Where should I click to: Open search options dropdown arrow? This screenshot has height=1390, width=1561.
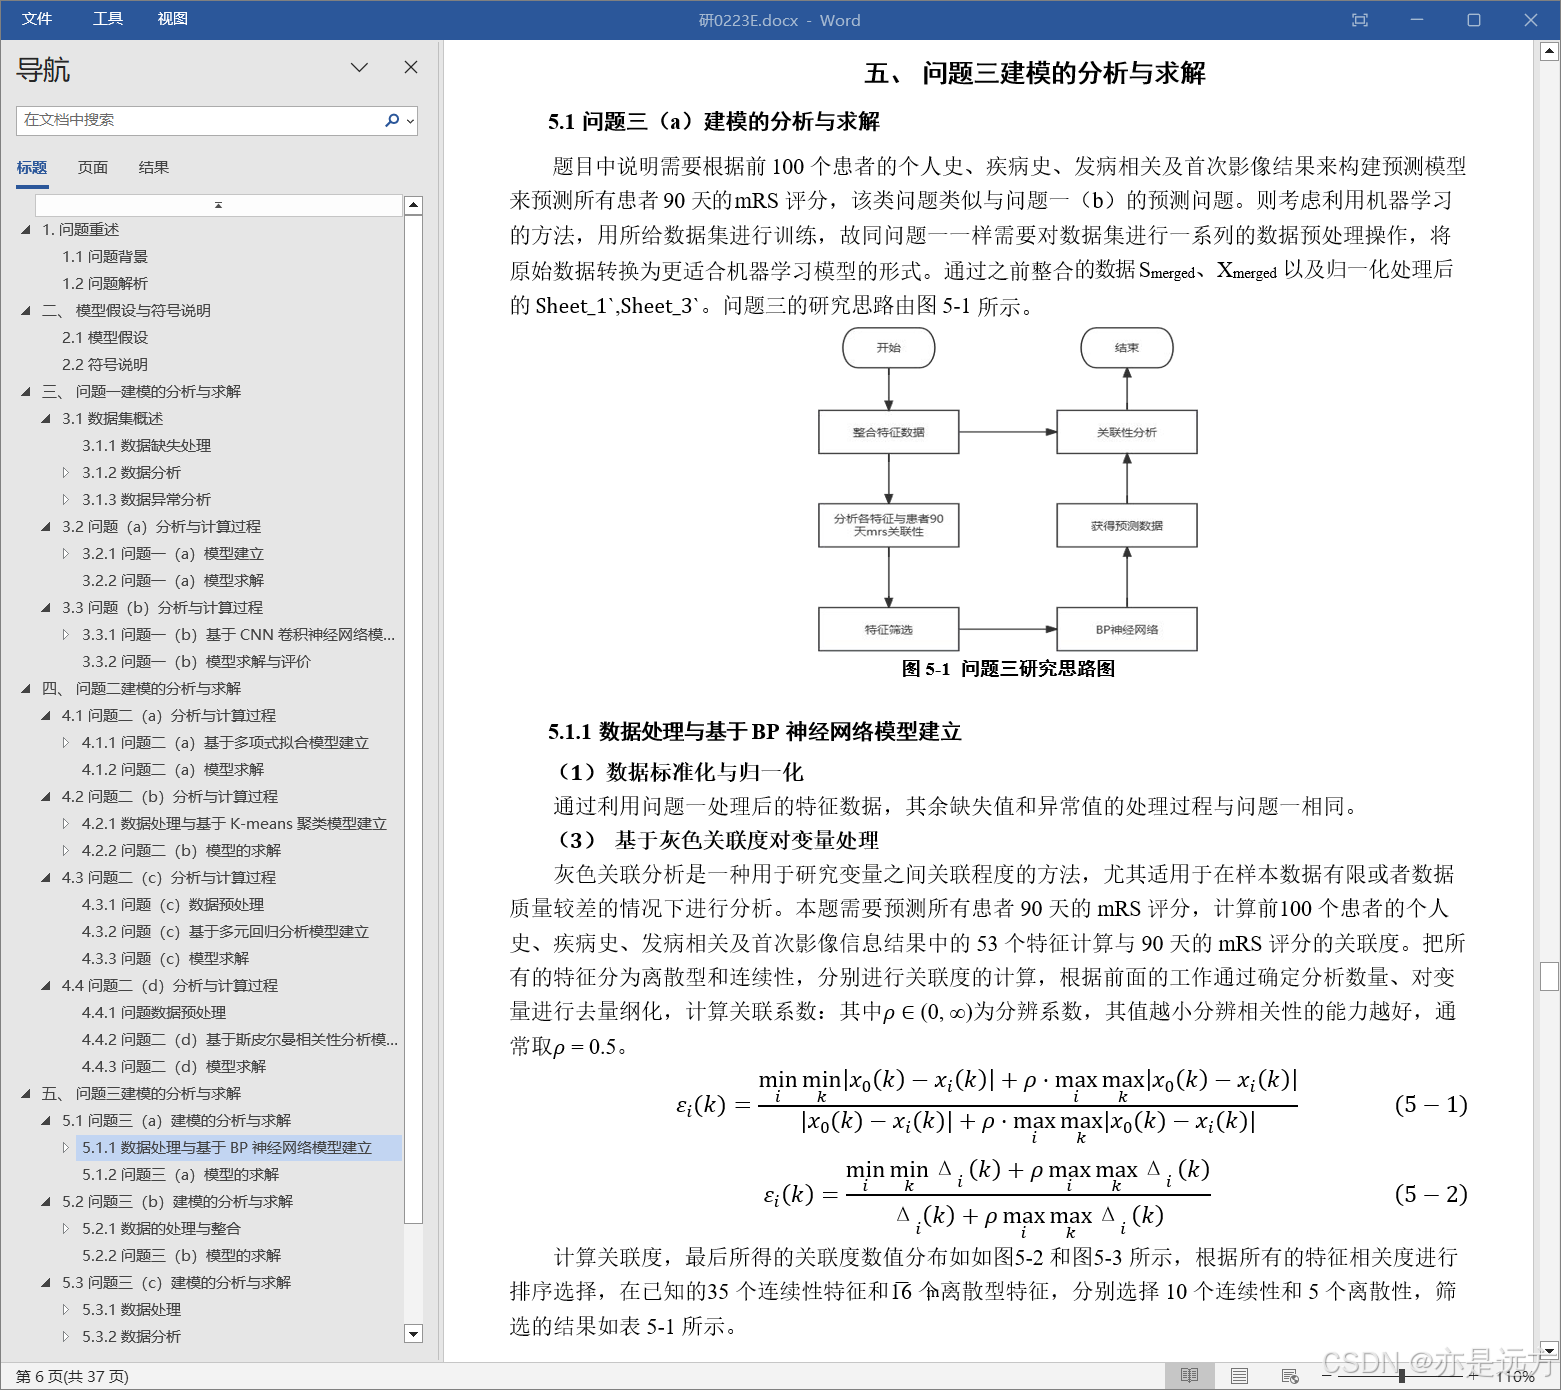(409, 121)
